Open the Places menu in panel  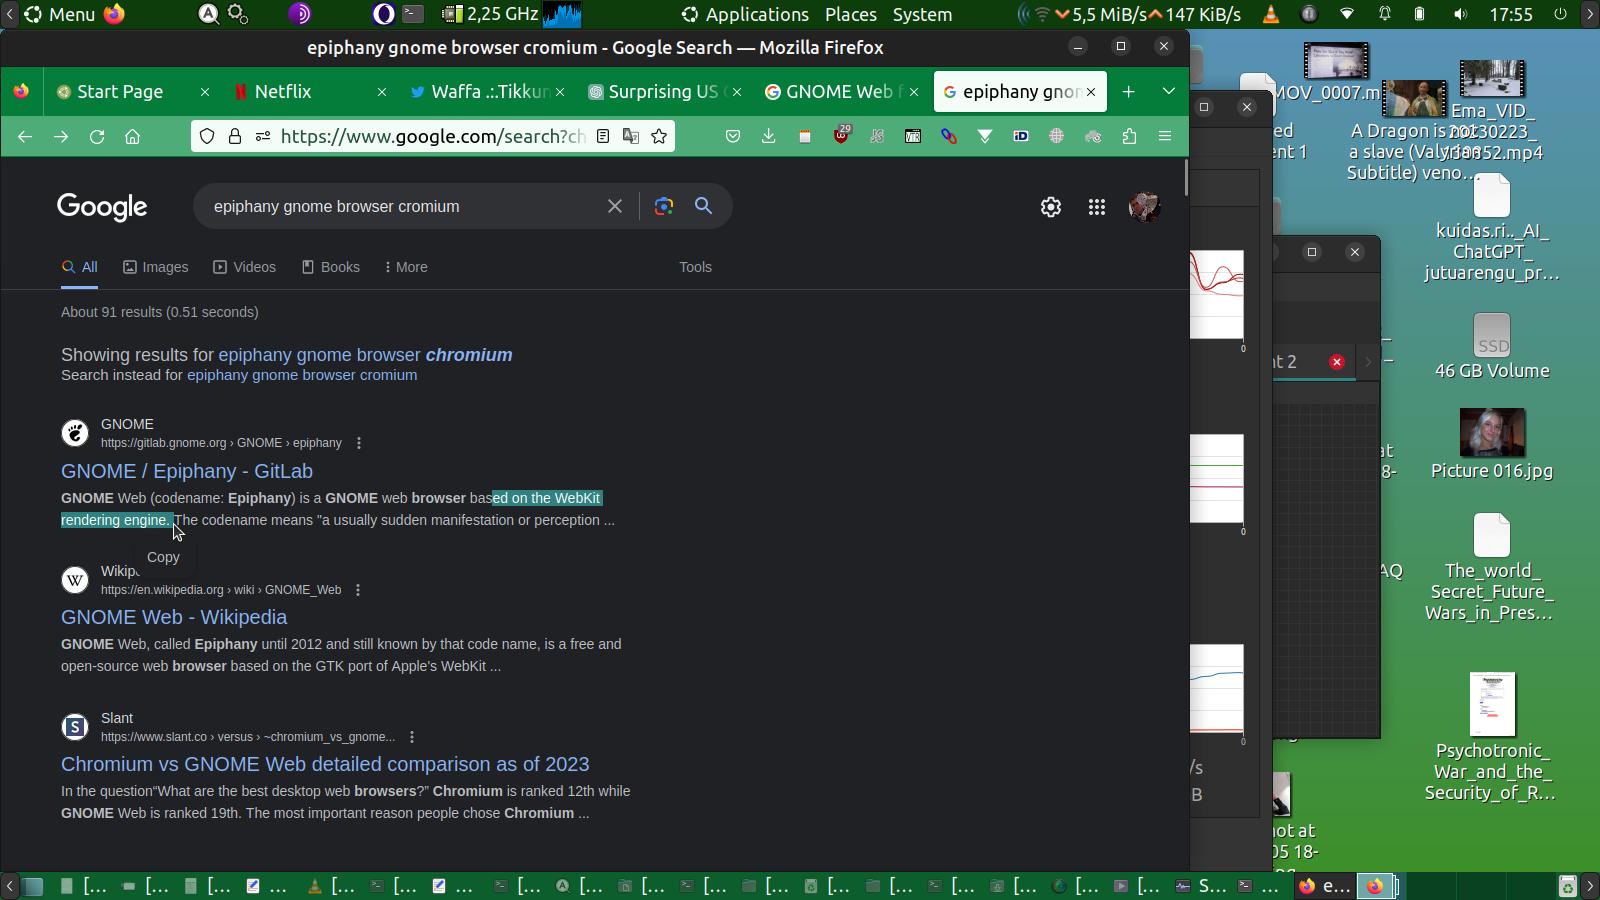pos(851,14)
